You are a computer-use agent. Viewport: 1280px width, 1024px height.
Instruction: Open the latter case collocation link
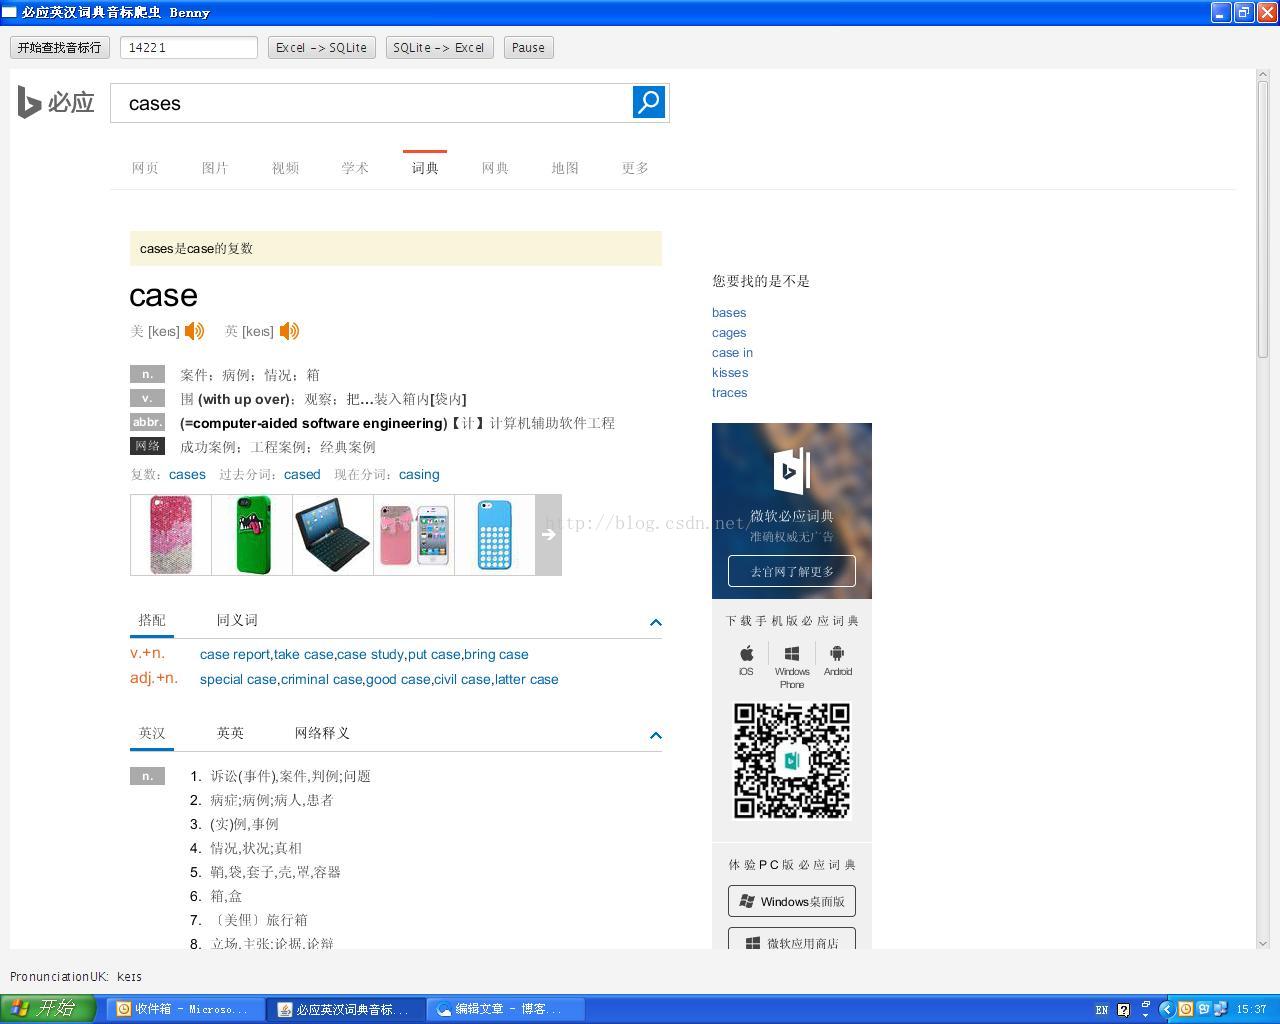(x=526, y=679)
